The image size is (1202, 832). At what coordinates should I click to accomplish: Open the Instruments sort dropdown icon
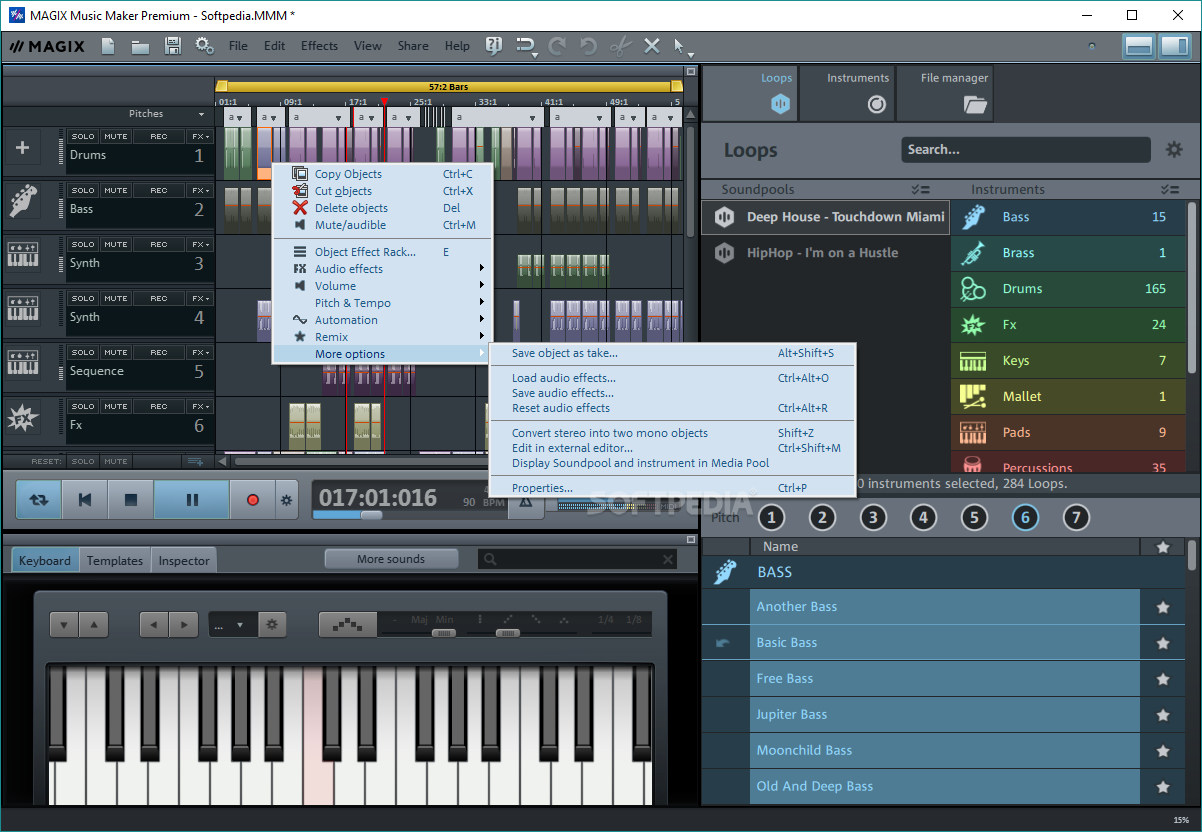pyautogui.click(x=1170, y=190)
